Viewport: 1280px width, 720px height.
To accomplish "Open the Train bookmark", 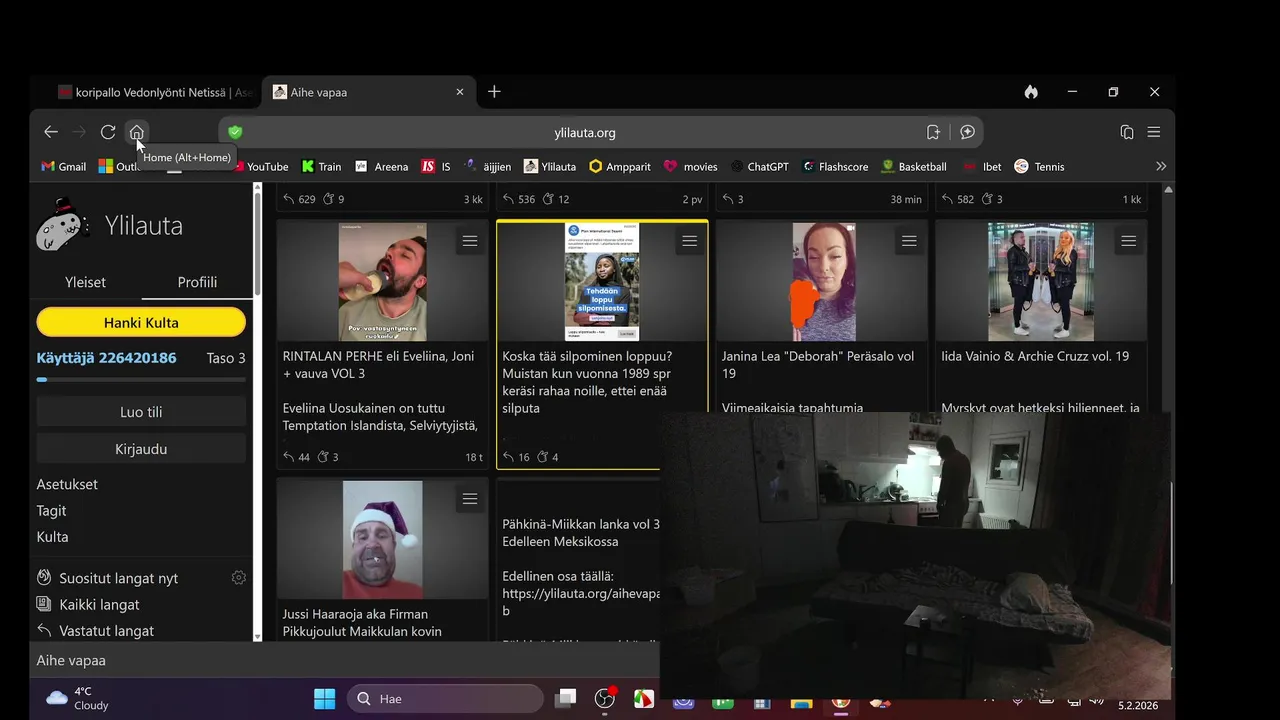I will point(322,167).
